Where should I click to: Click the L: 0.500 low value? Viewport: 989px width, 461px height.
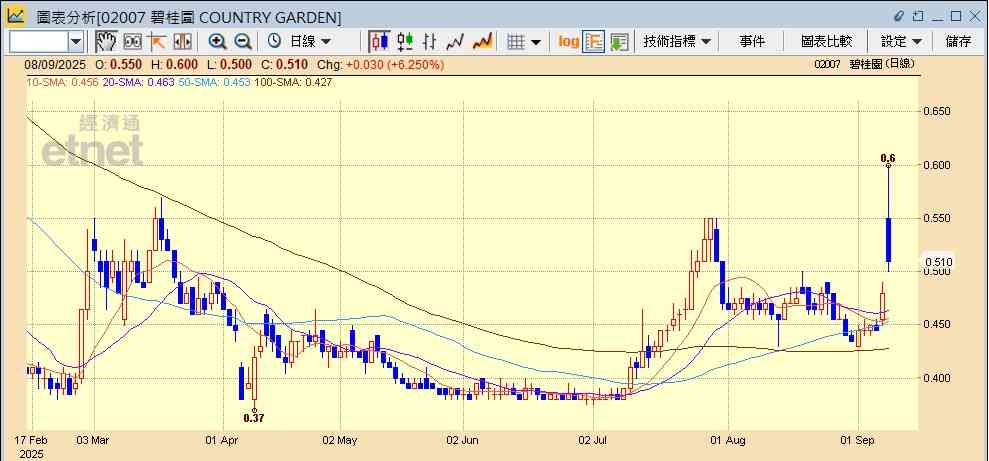click(229, 64)
